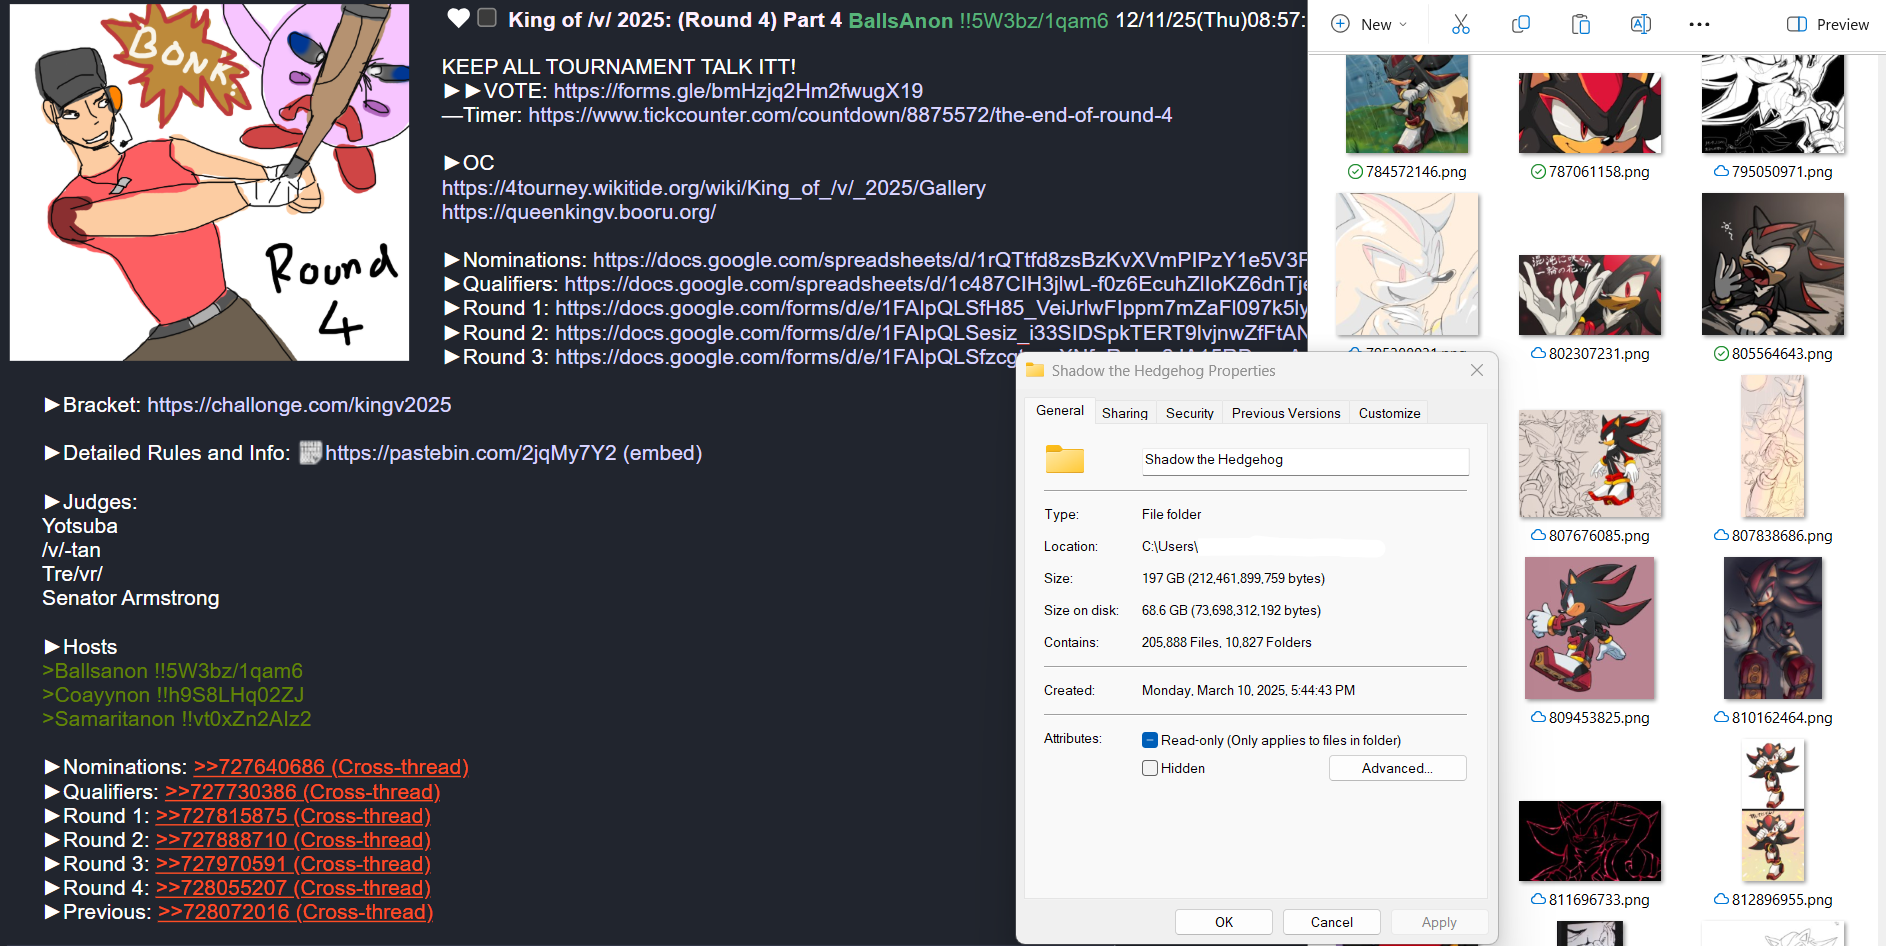Viewport: 1886px width, 946px height.
Task: Click the green sync check beside 805564643.png
Action: pyautogui.click(x=1721, y=354)
